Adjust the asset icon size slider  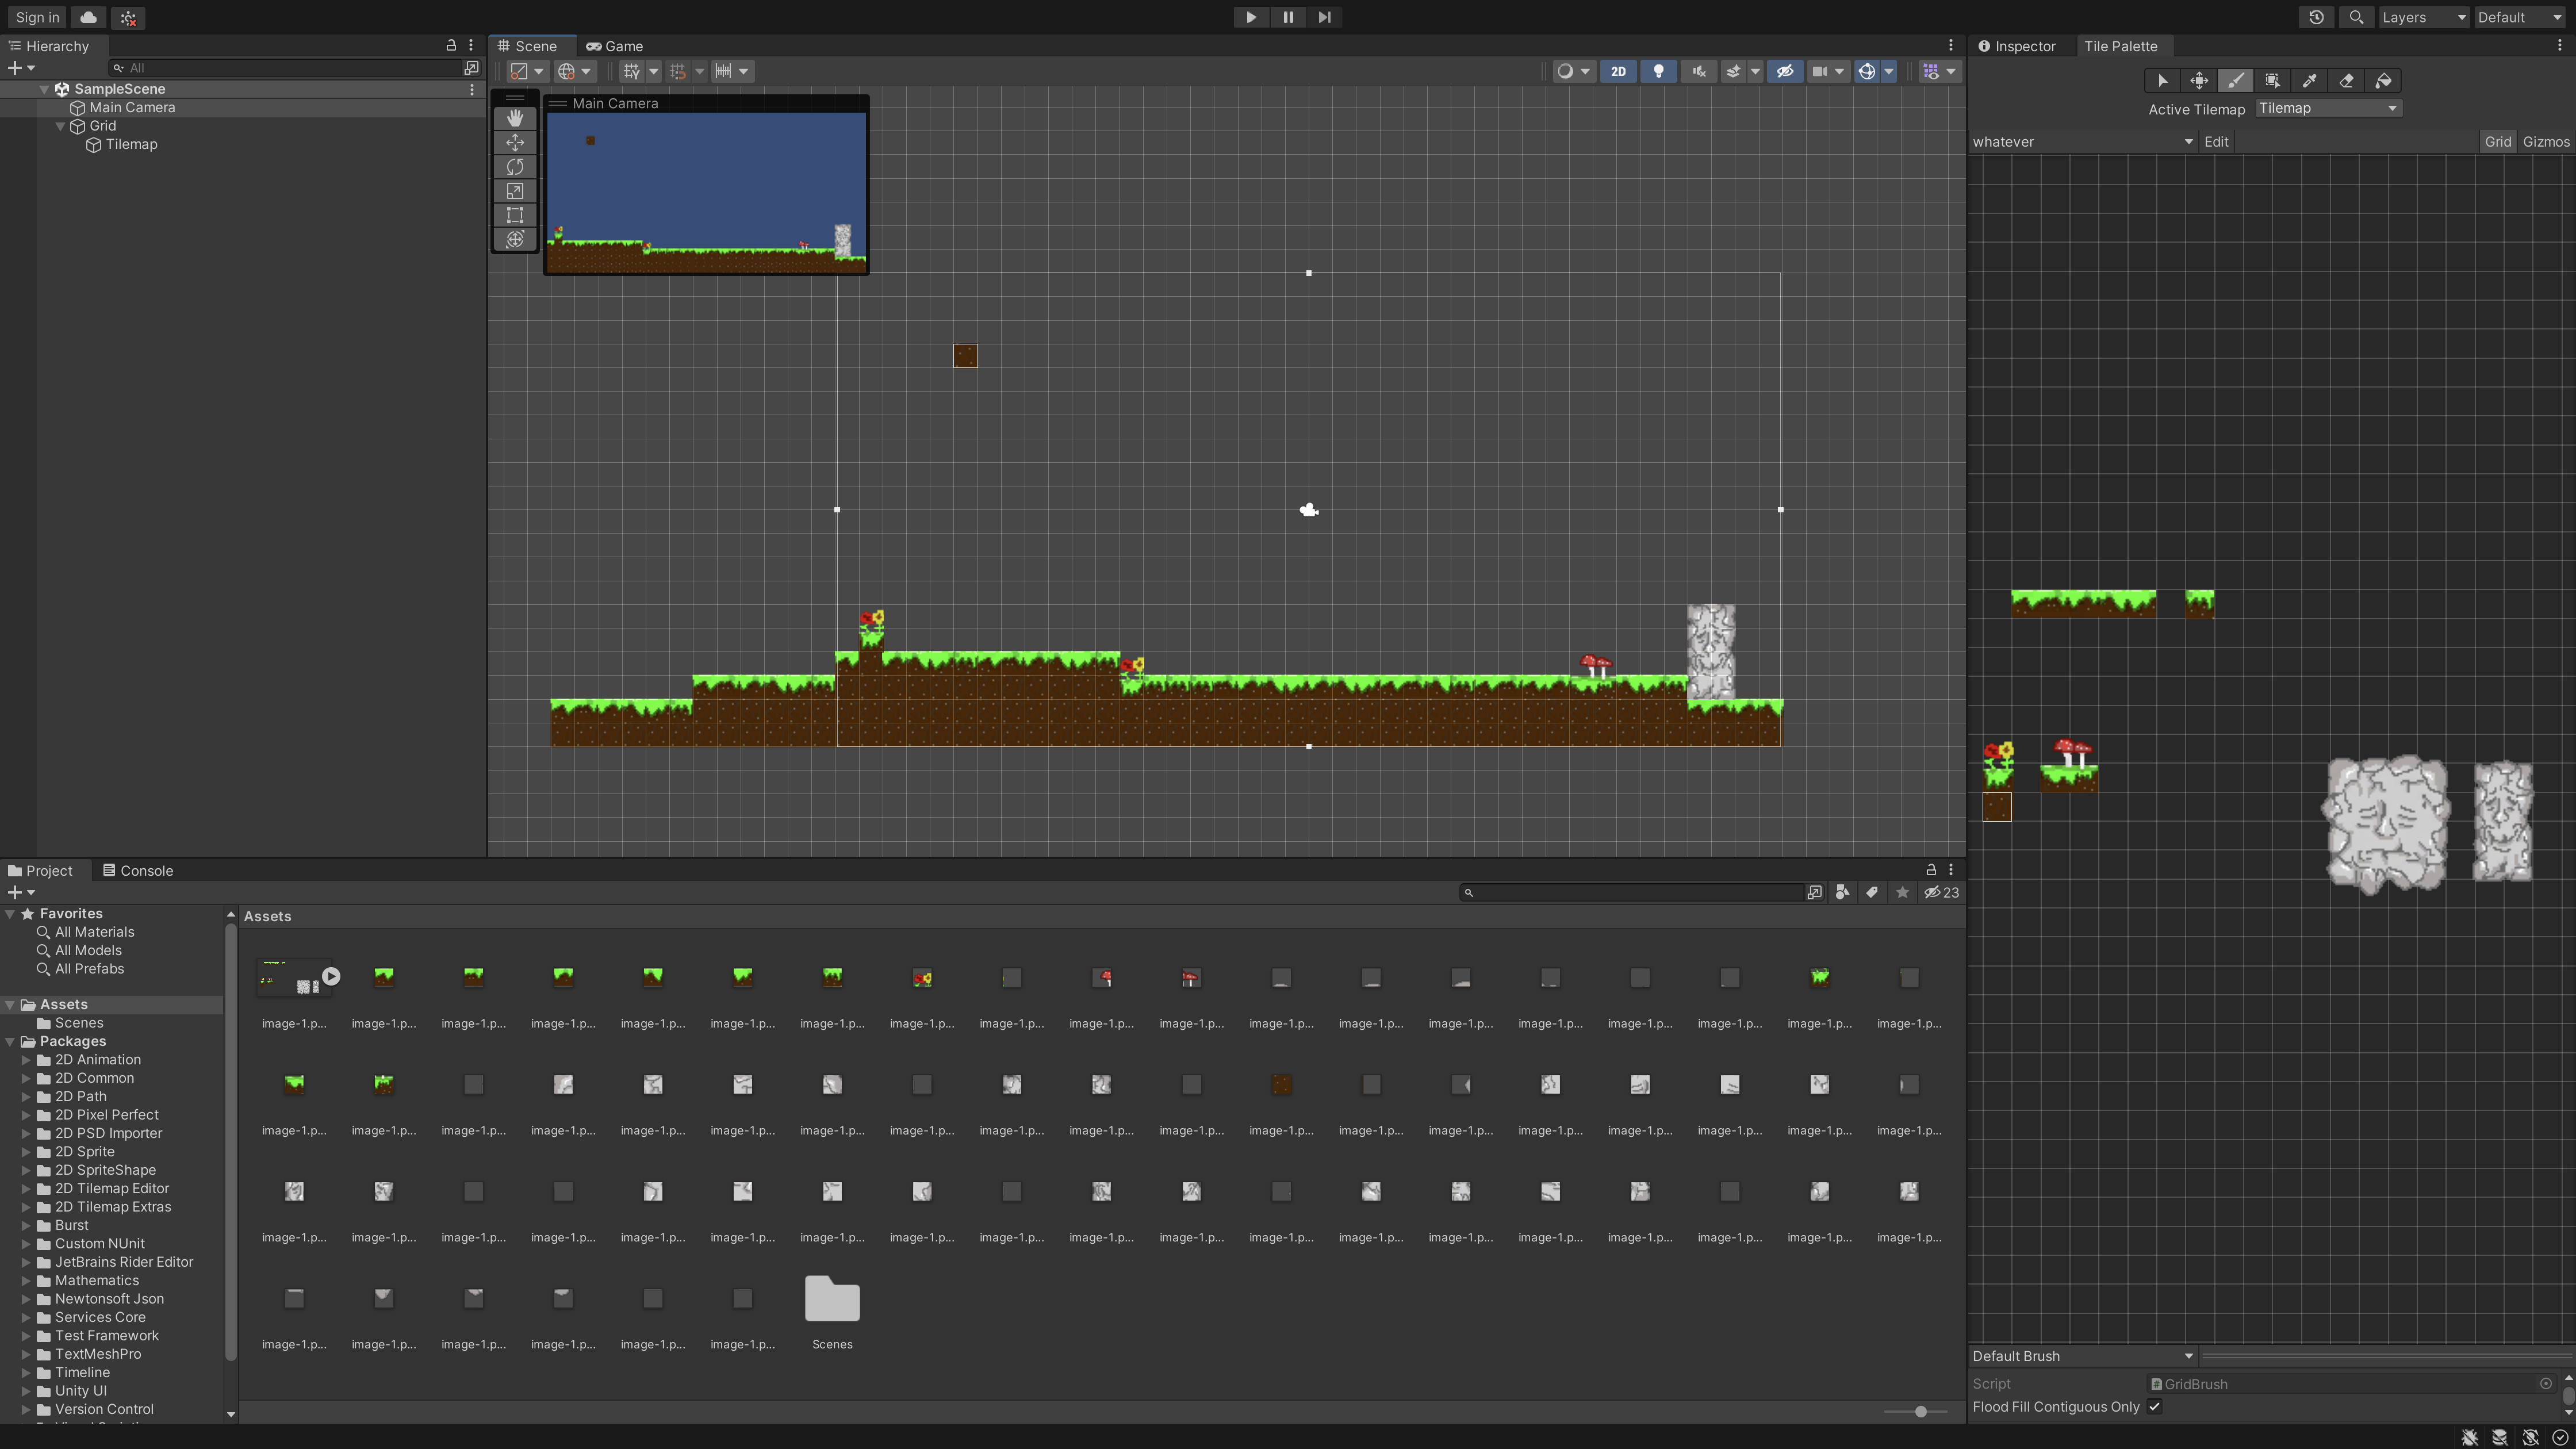[1920, 1411]
